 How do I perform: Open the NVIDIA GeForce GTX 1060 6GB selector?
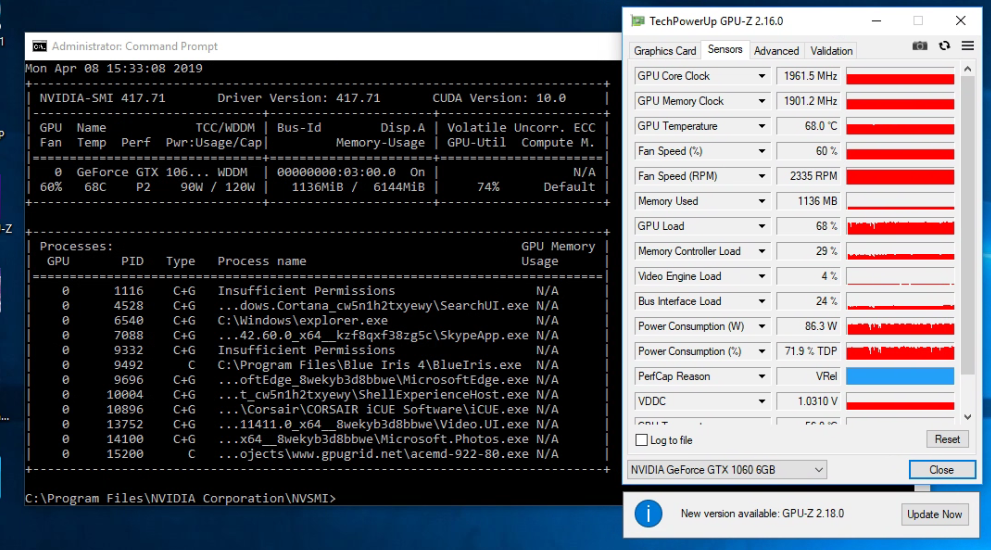726,470
